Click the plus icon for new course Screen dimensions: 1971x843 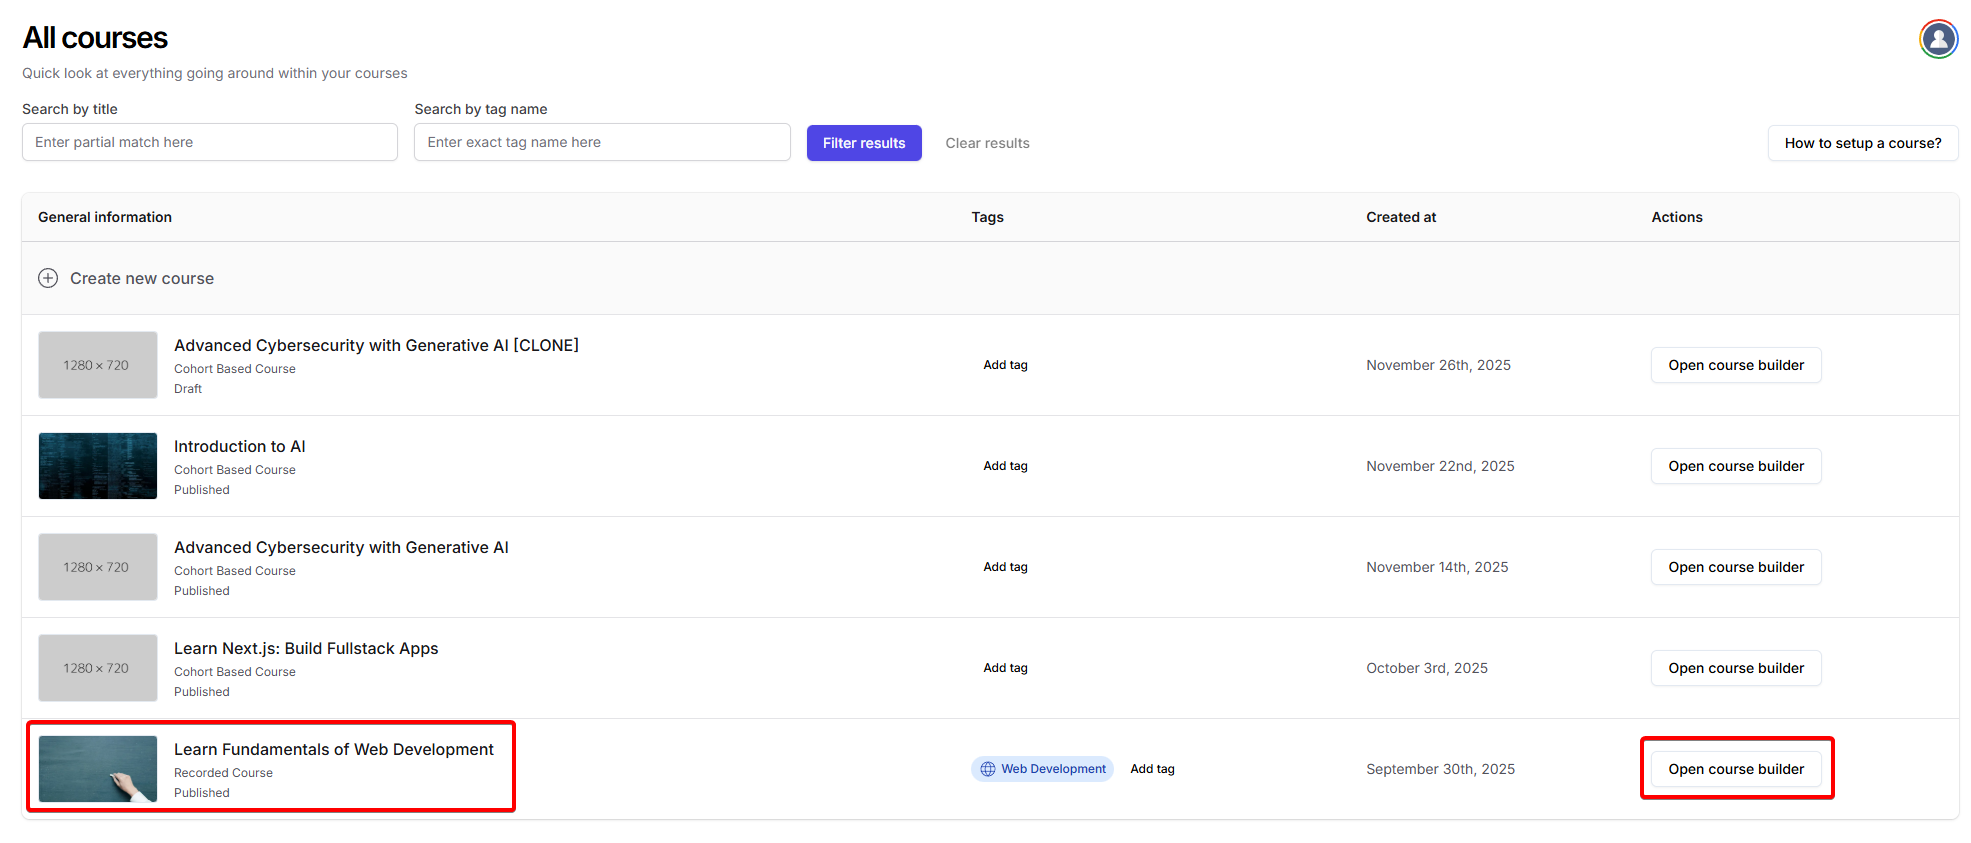(48, 278)
